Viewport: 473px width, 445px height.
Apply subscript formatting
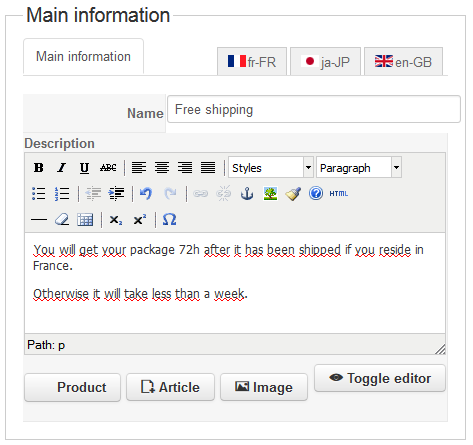(116, 220)
